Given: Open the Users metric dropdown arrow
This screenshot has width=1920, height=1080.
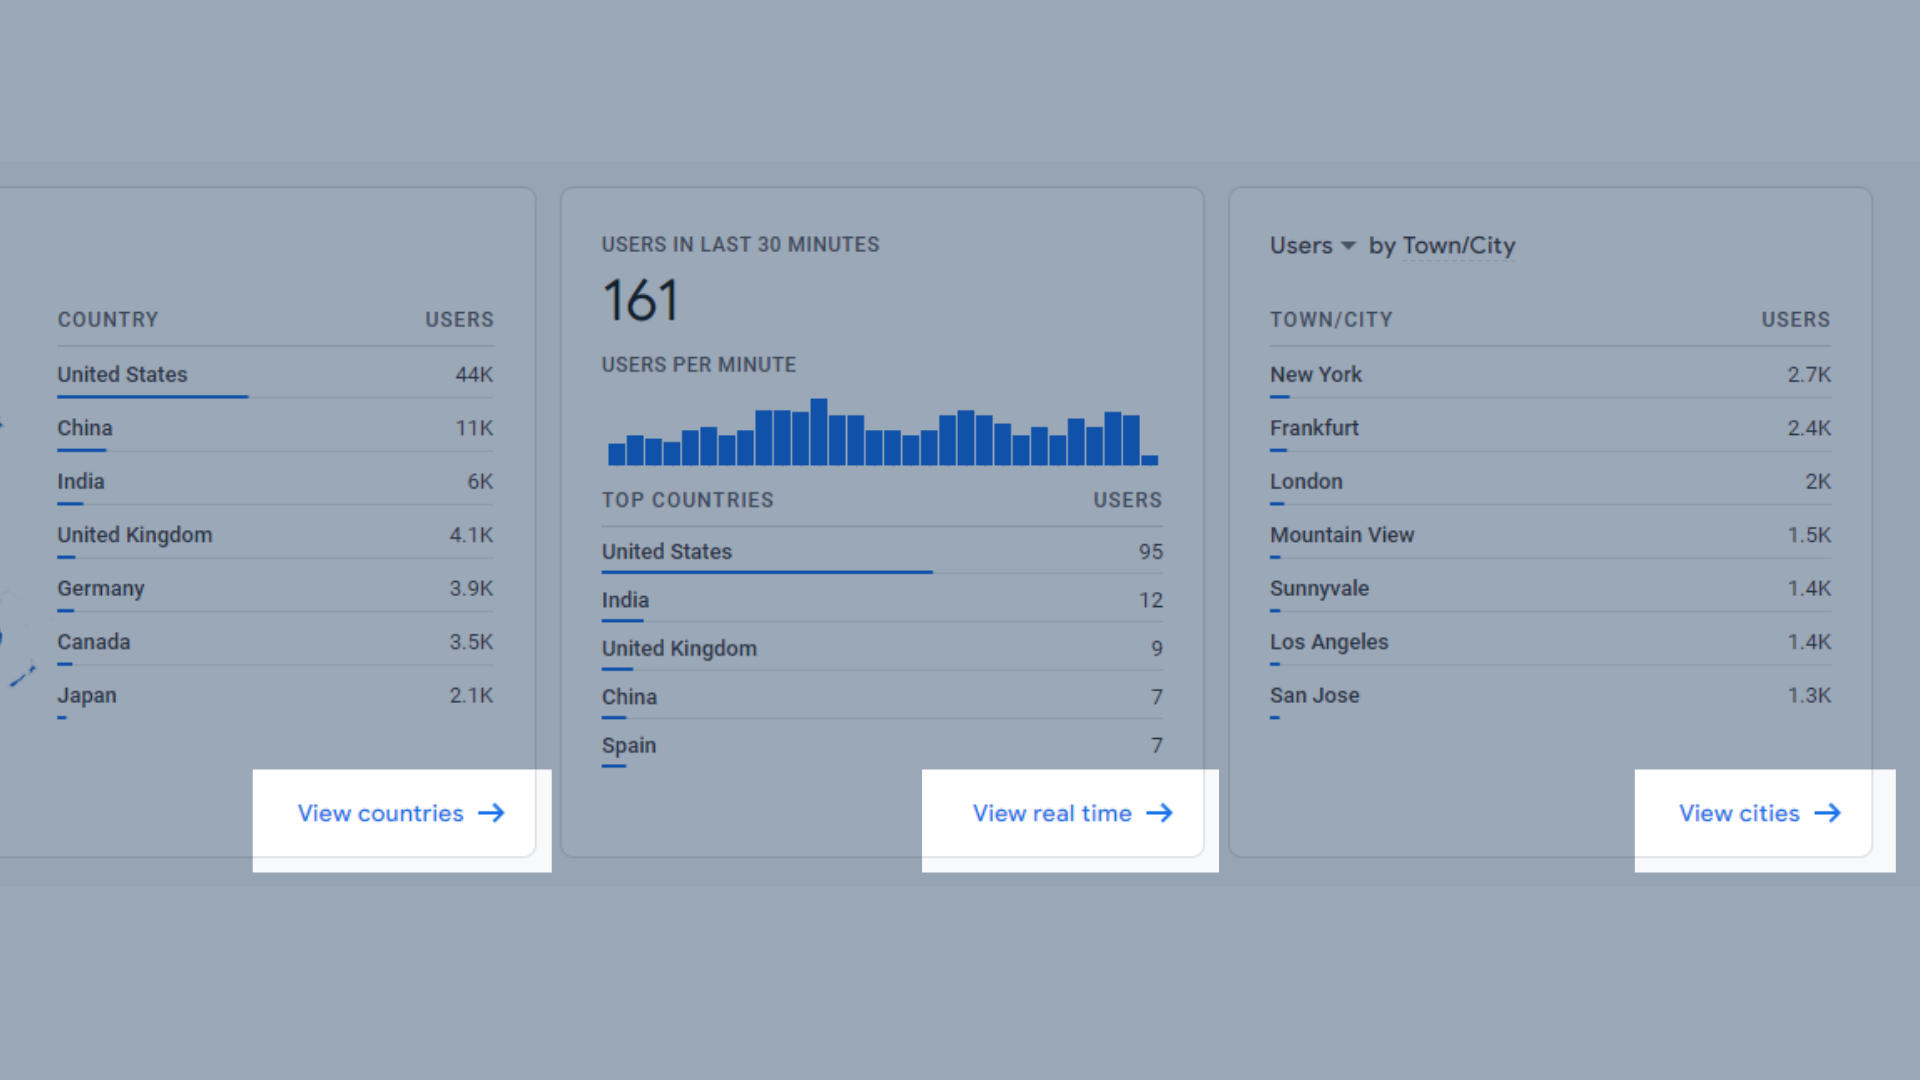Looking at the screenshot, I should click(1348, 246).
